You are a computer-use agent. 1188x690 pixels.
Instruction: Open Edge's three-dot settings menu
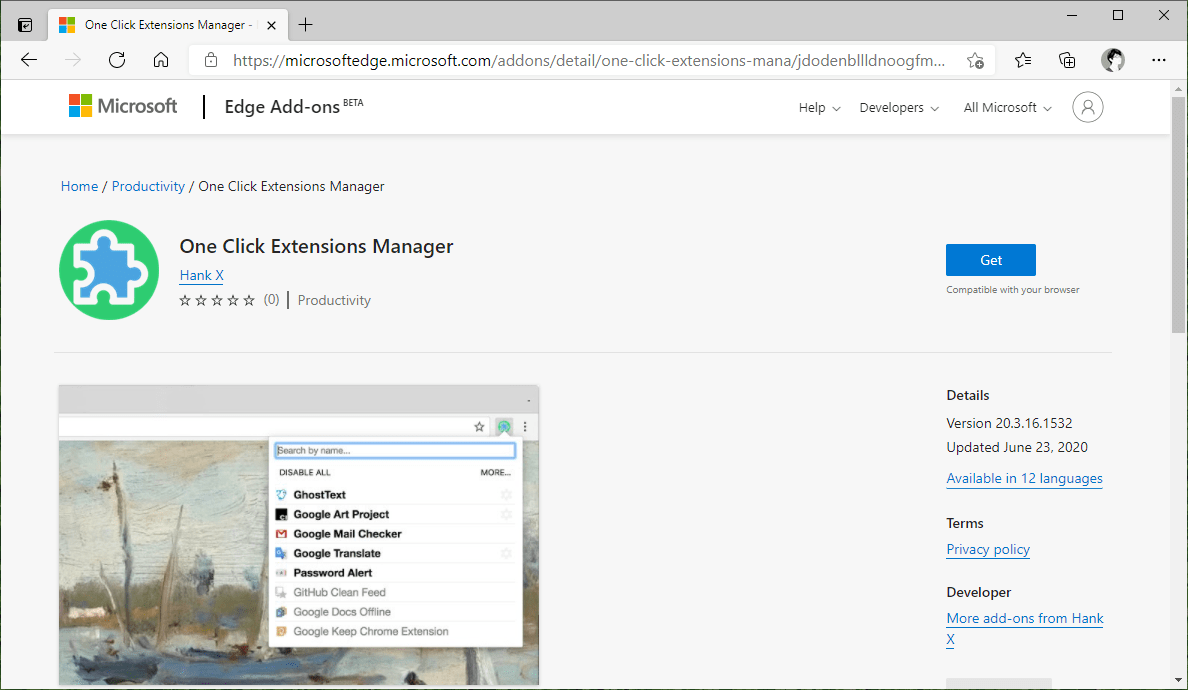point(1158,59)
